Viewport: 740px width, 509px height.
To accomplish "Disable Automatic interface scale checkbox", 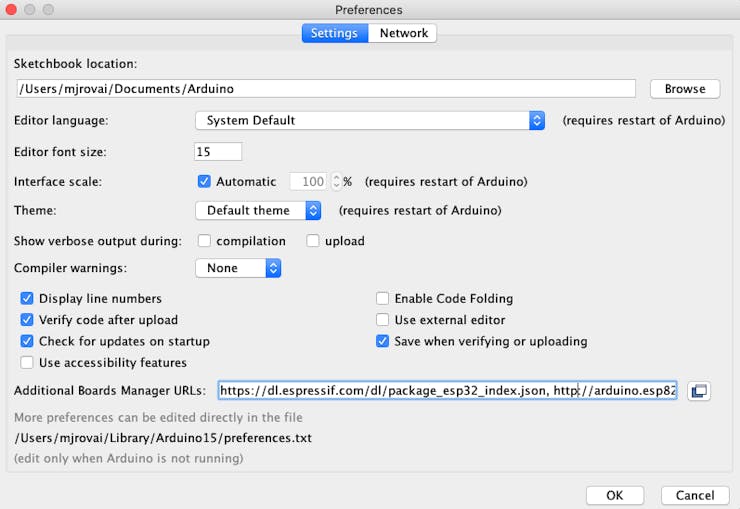I will click(x=205, y=182).
